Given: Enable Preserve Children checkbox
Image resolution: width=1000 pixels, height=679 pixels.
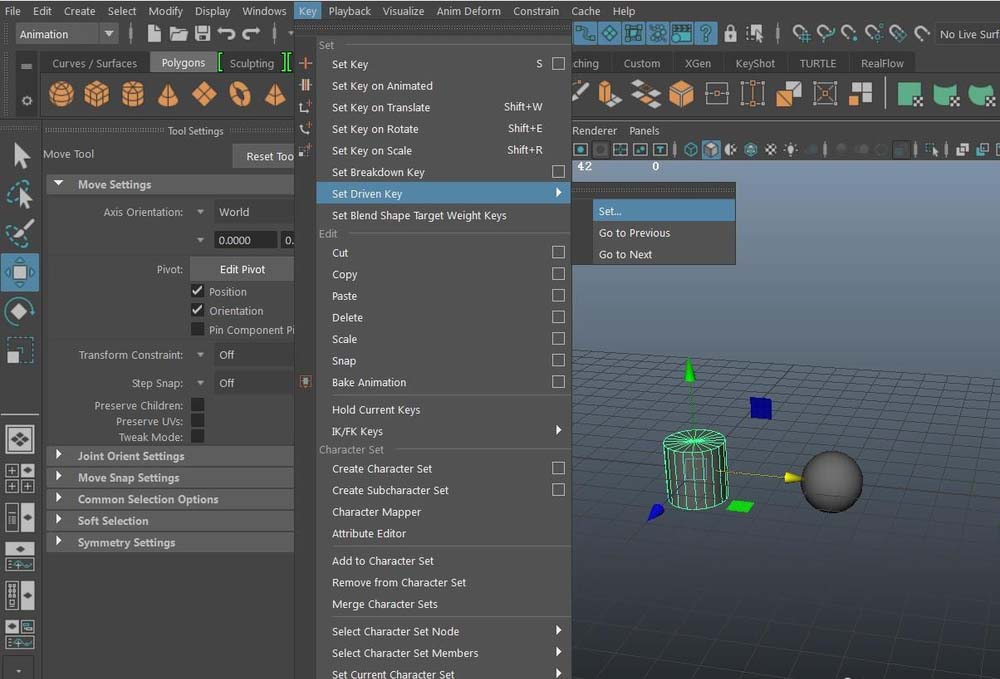Looking at the screenshot, I should click(198, 405).
